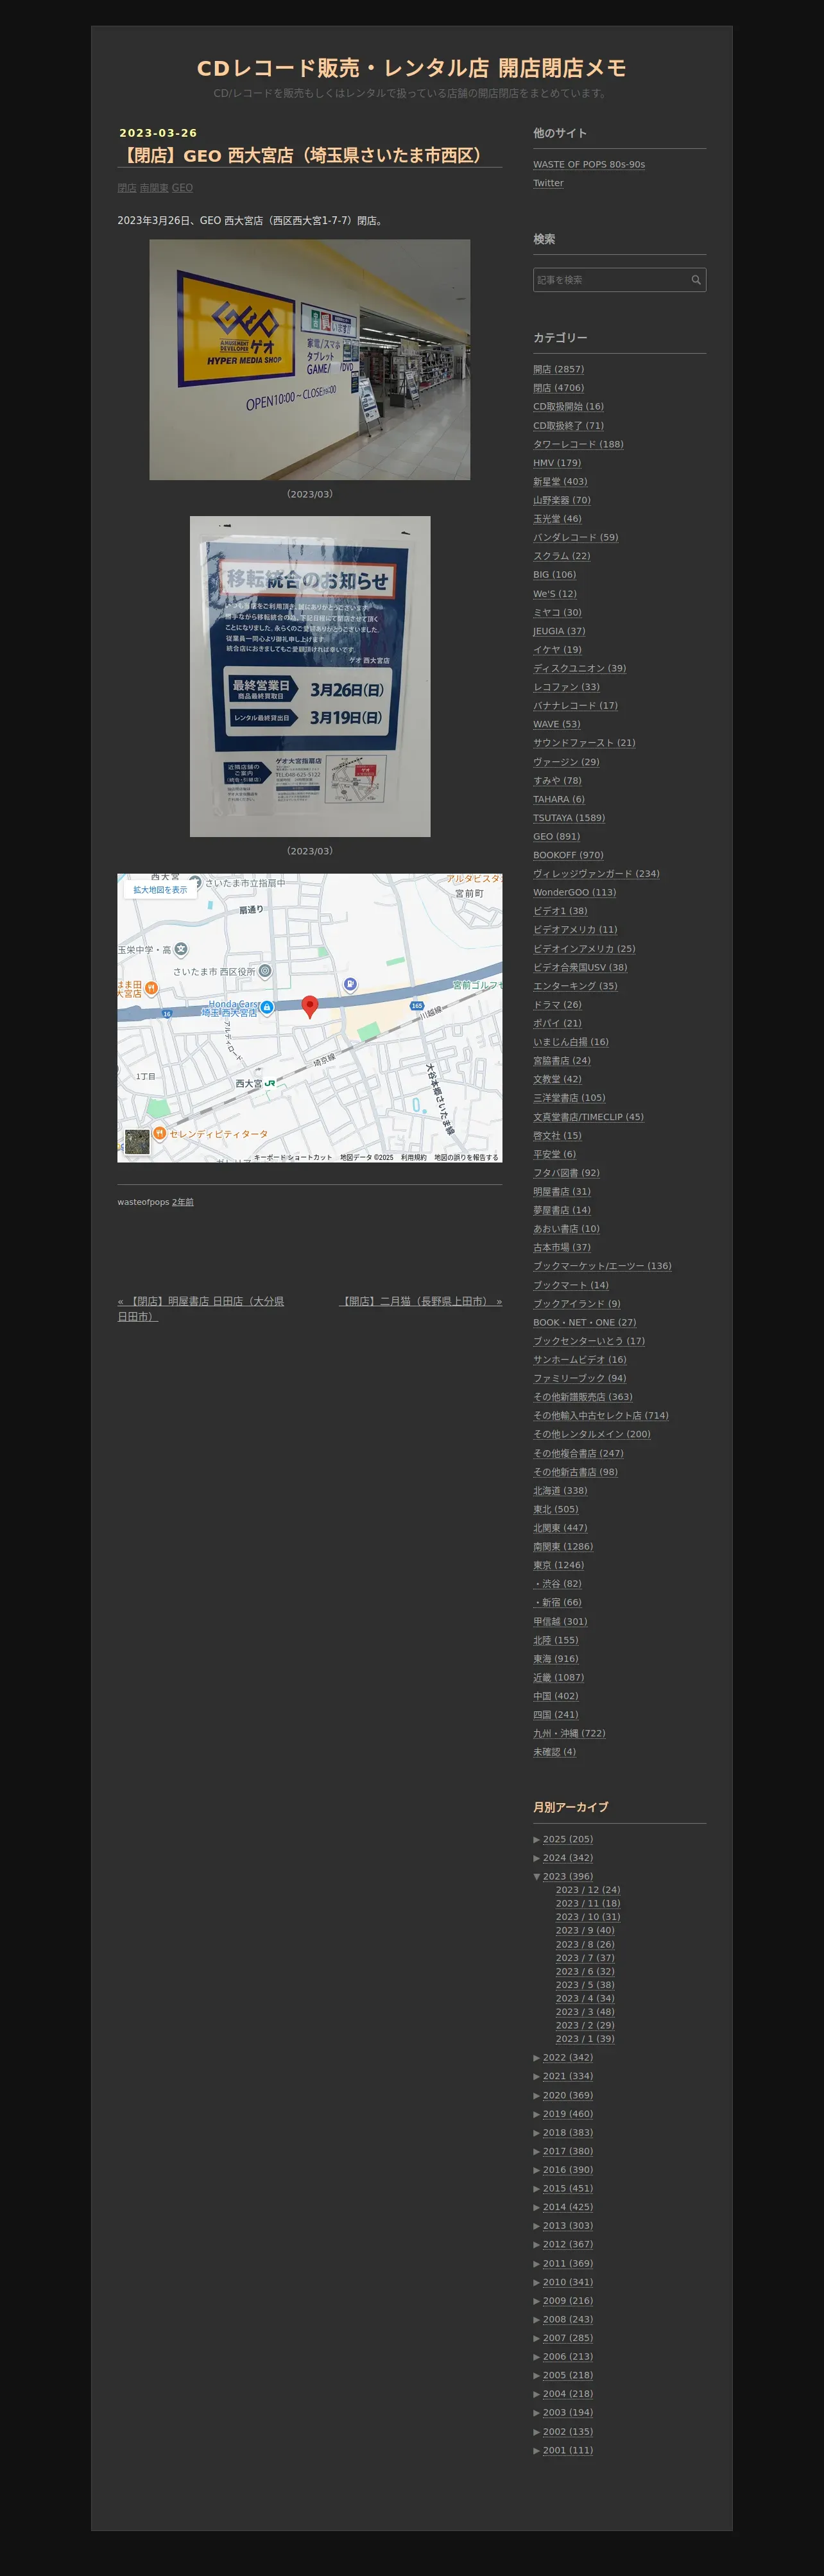The width and height of the screenshot is (824, 2576).
Task: Open the 未確認 (4) category
Action: [555, 1752]
